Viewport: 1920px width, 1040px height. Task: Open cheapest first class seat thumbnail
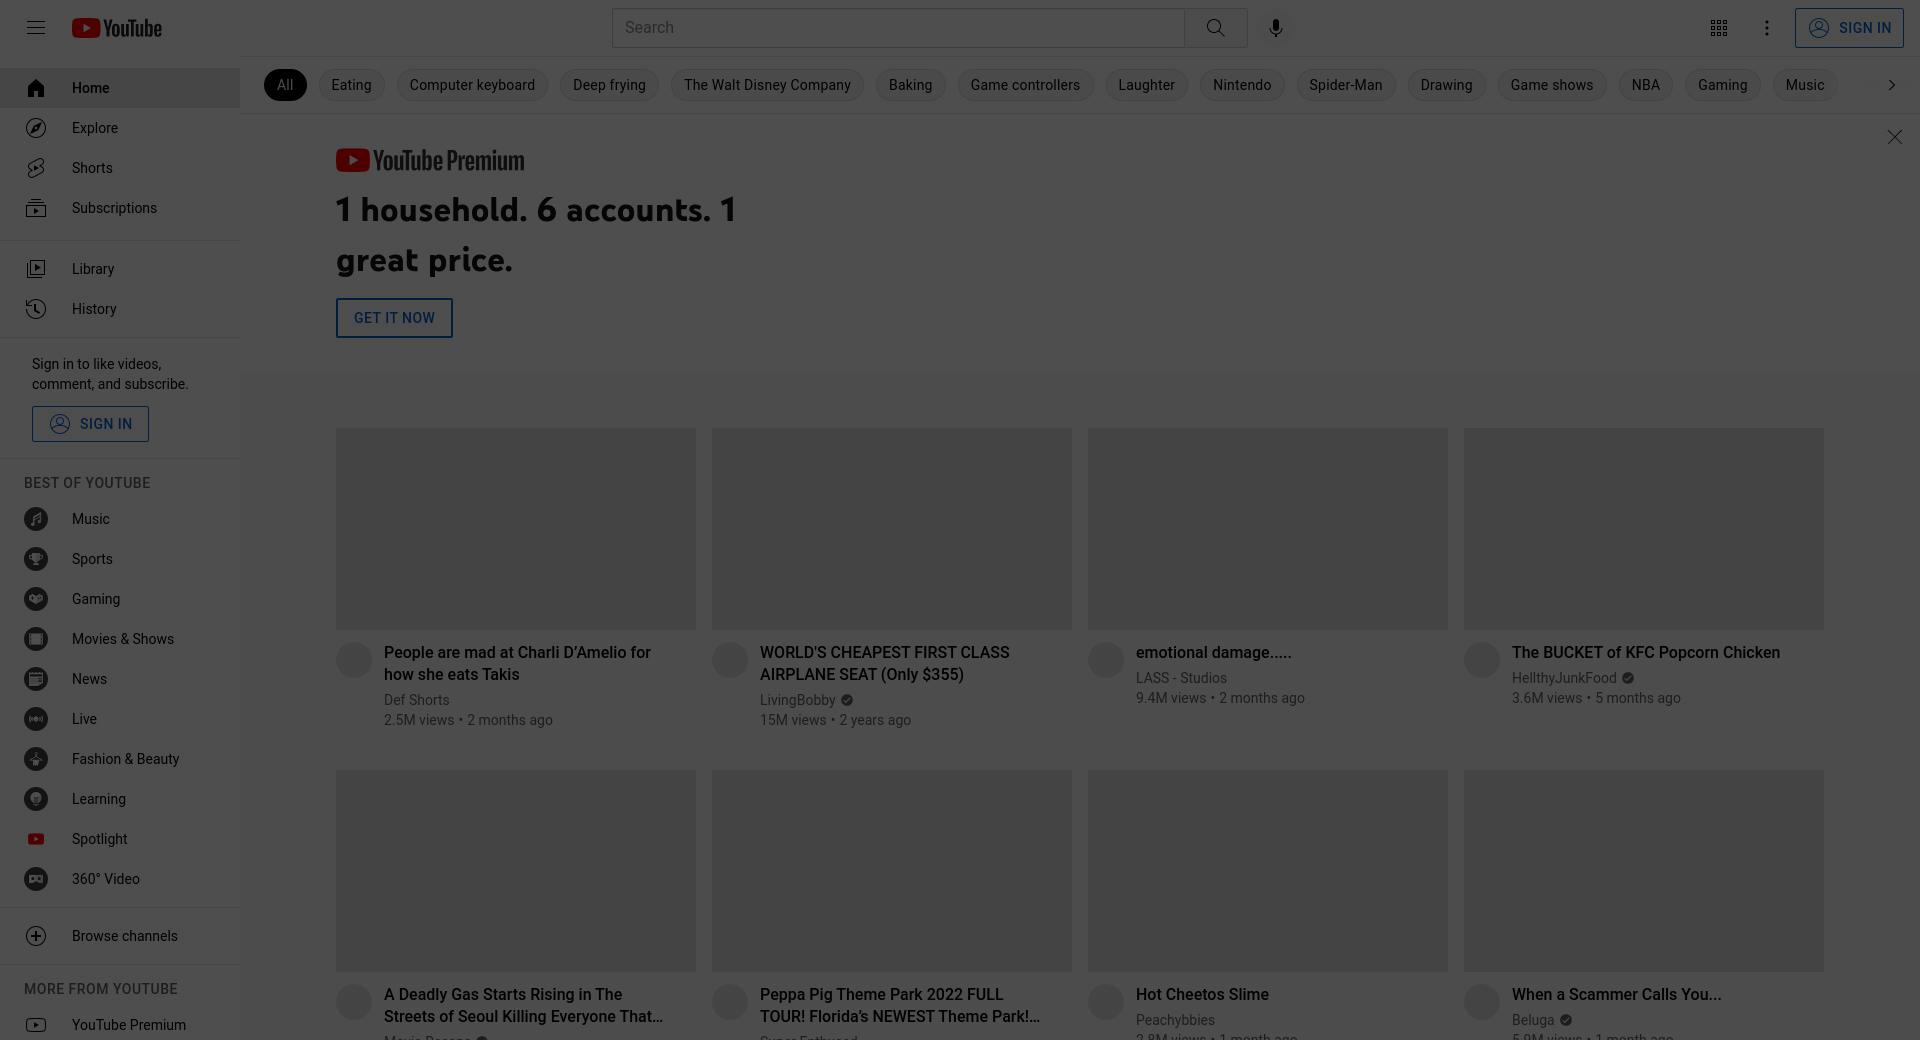click(892, 530)
